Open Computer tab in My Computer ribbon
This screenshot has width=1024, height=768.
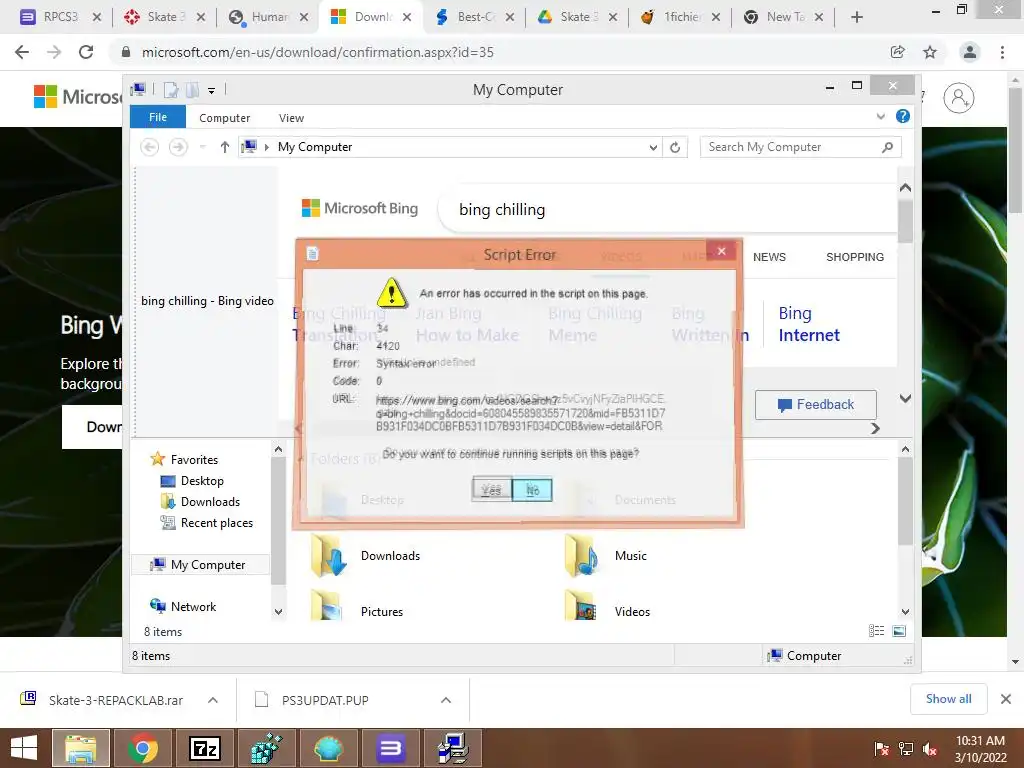[x=225, y=118]
